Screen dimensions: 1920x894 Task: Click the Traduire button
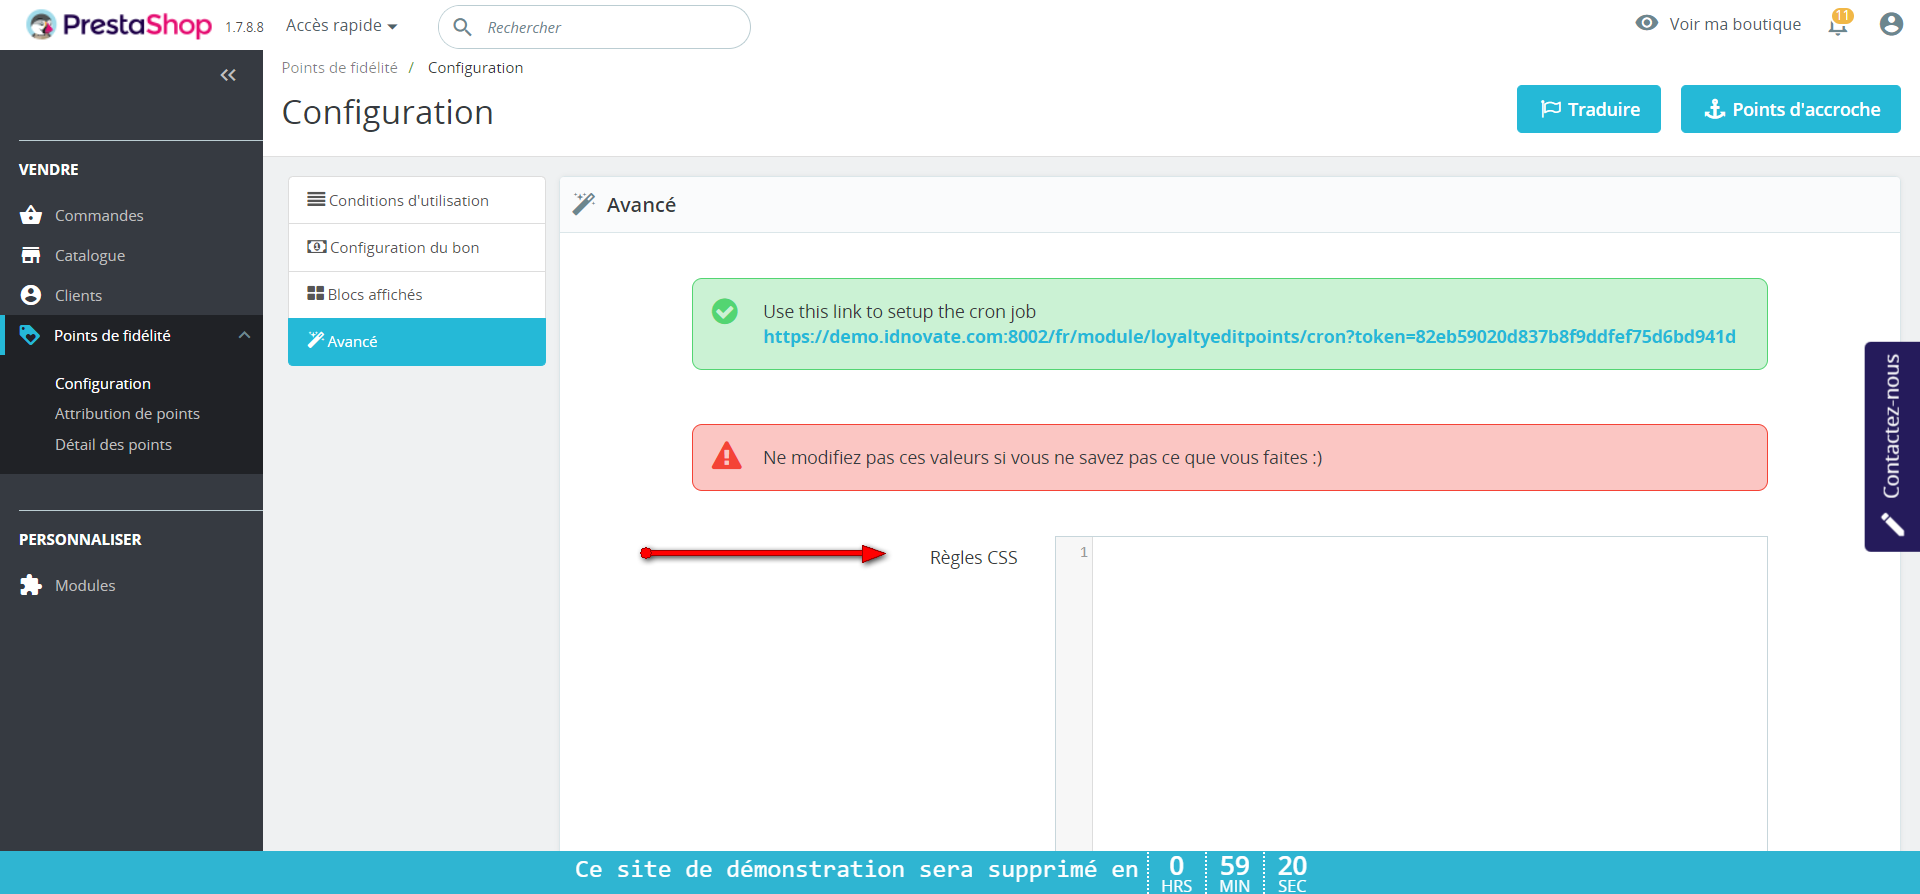pyautogui.click(x=1588, y=109)
